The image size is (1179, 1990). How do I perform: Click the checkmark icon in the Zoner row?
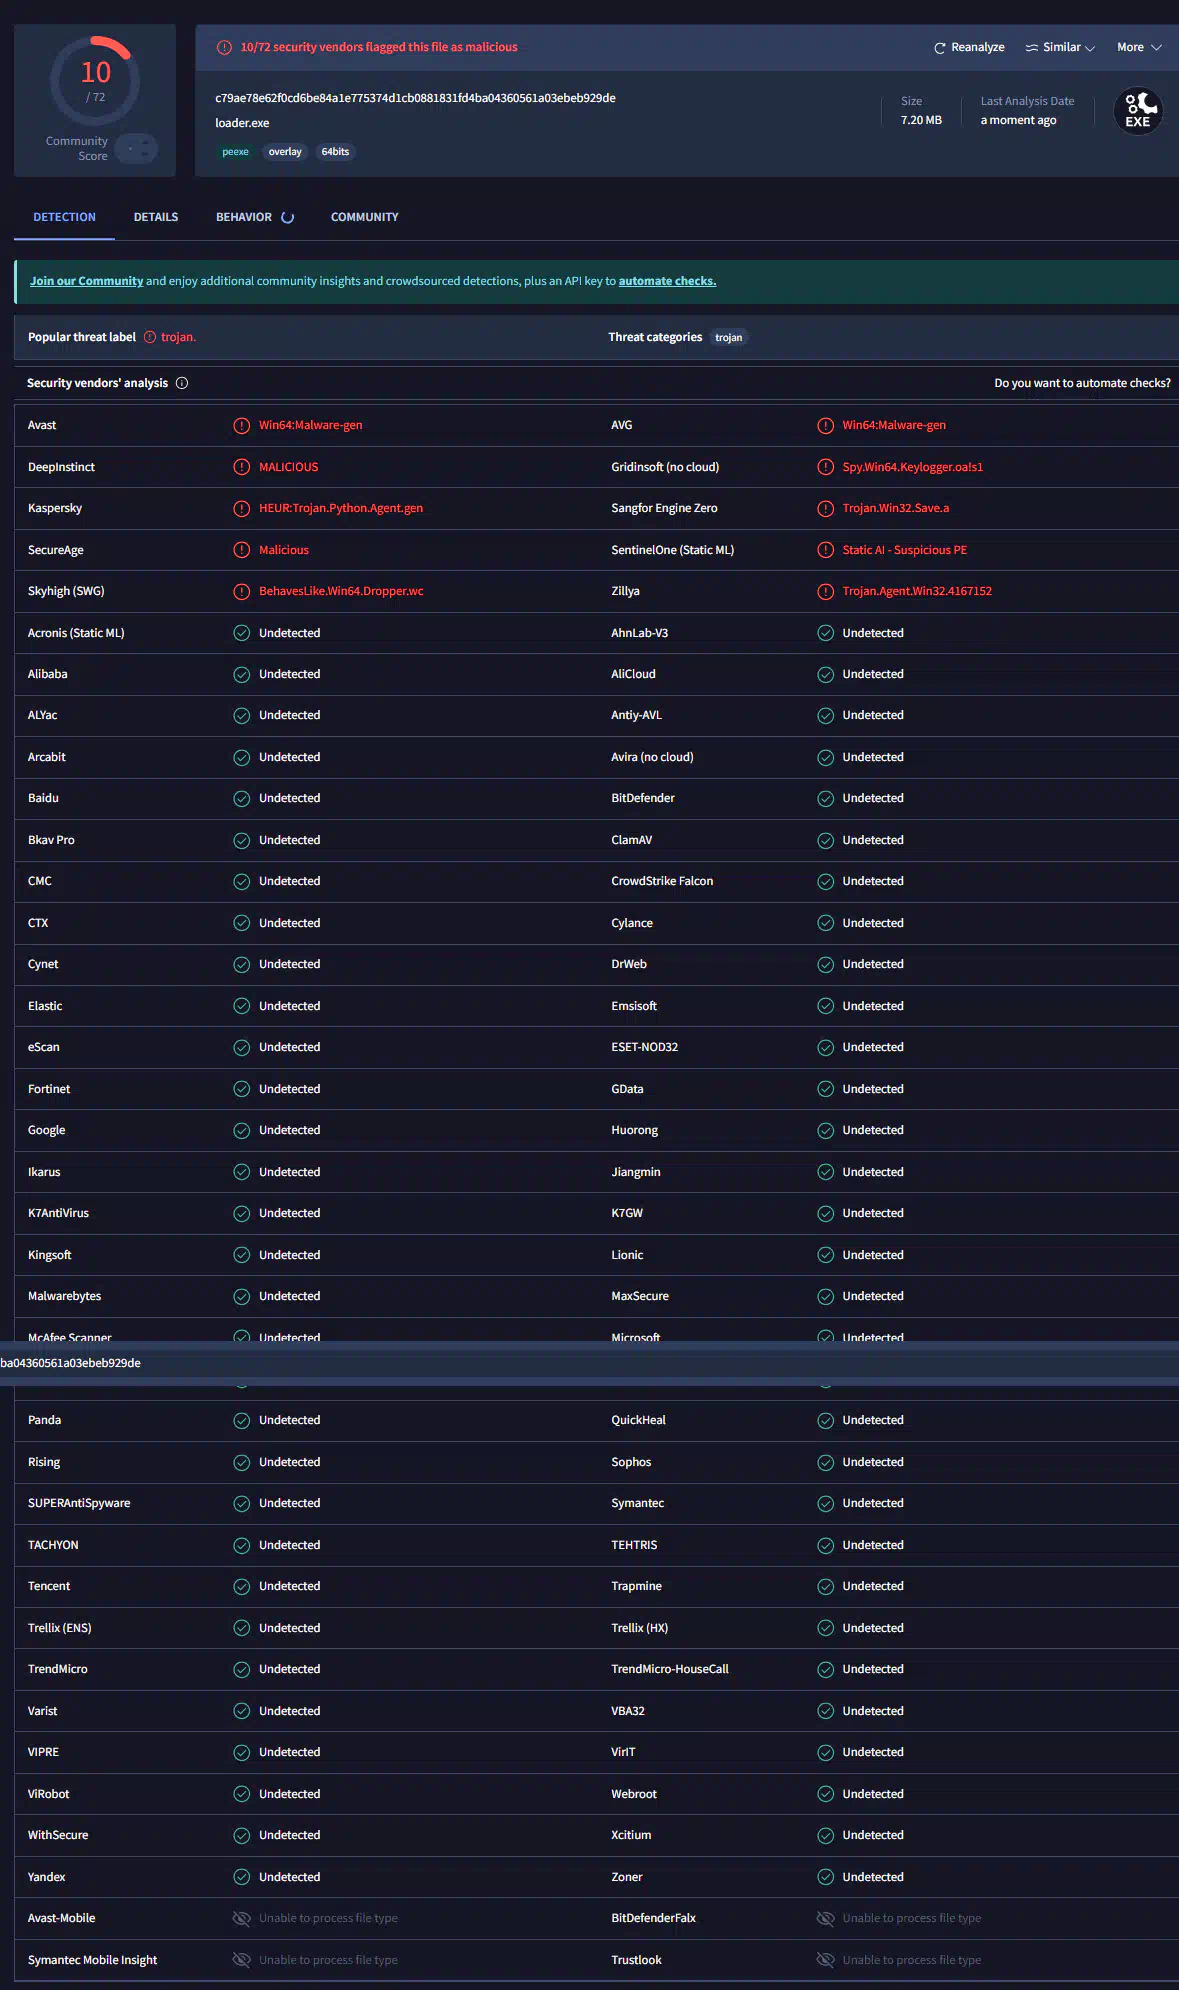pyautogui.click(x=825, y=1877)
